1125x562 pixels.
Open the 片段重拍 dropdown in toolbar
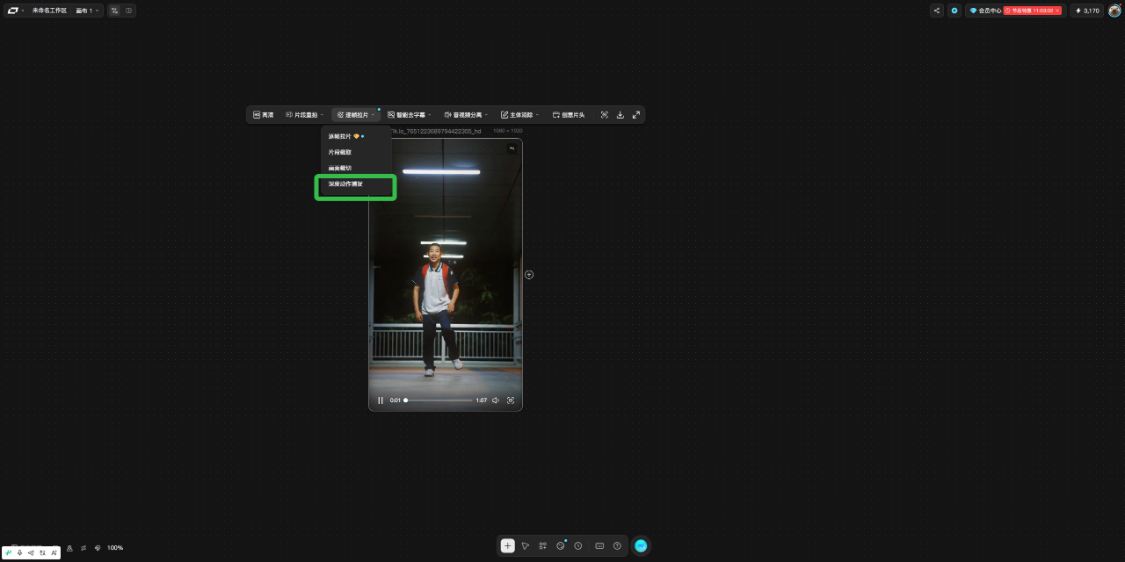(x=305, y=115)
